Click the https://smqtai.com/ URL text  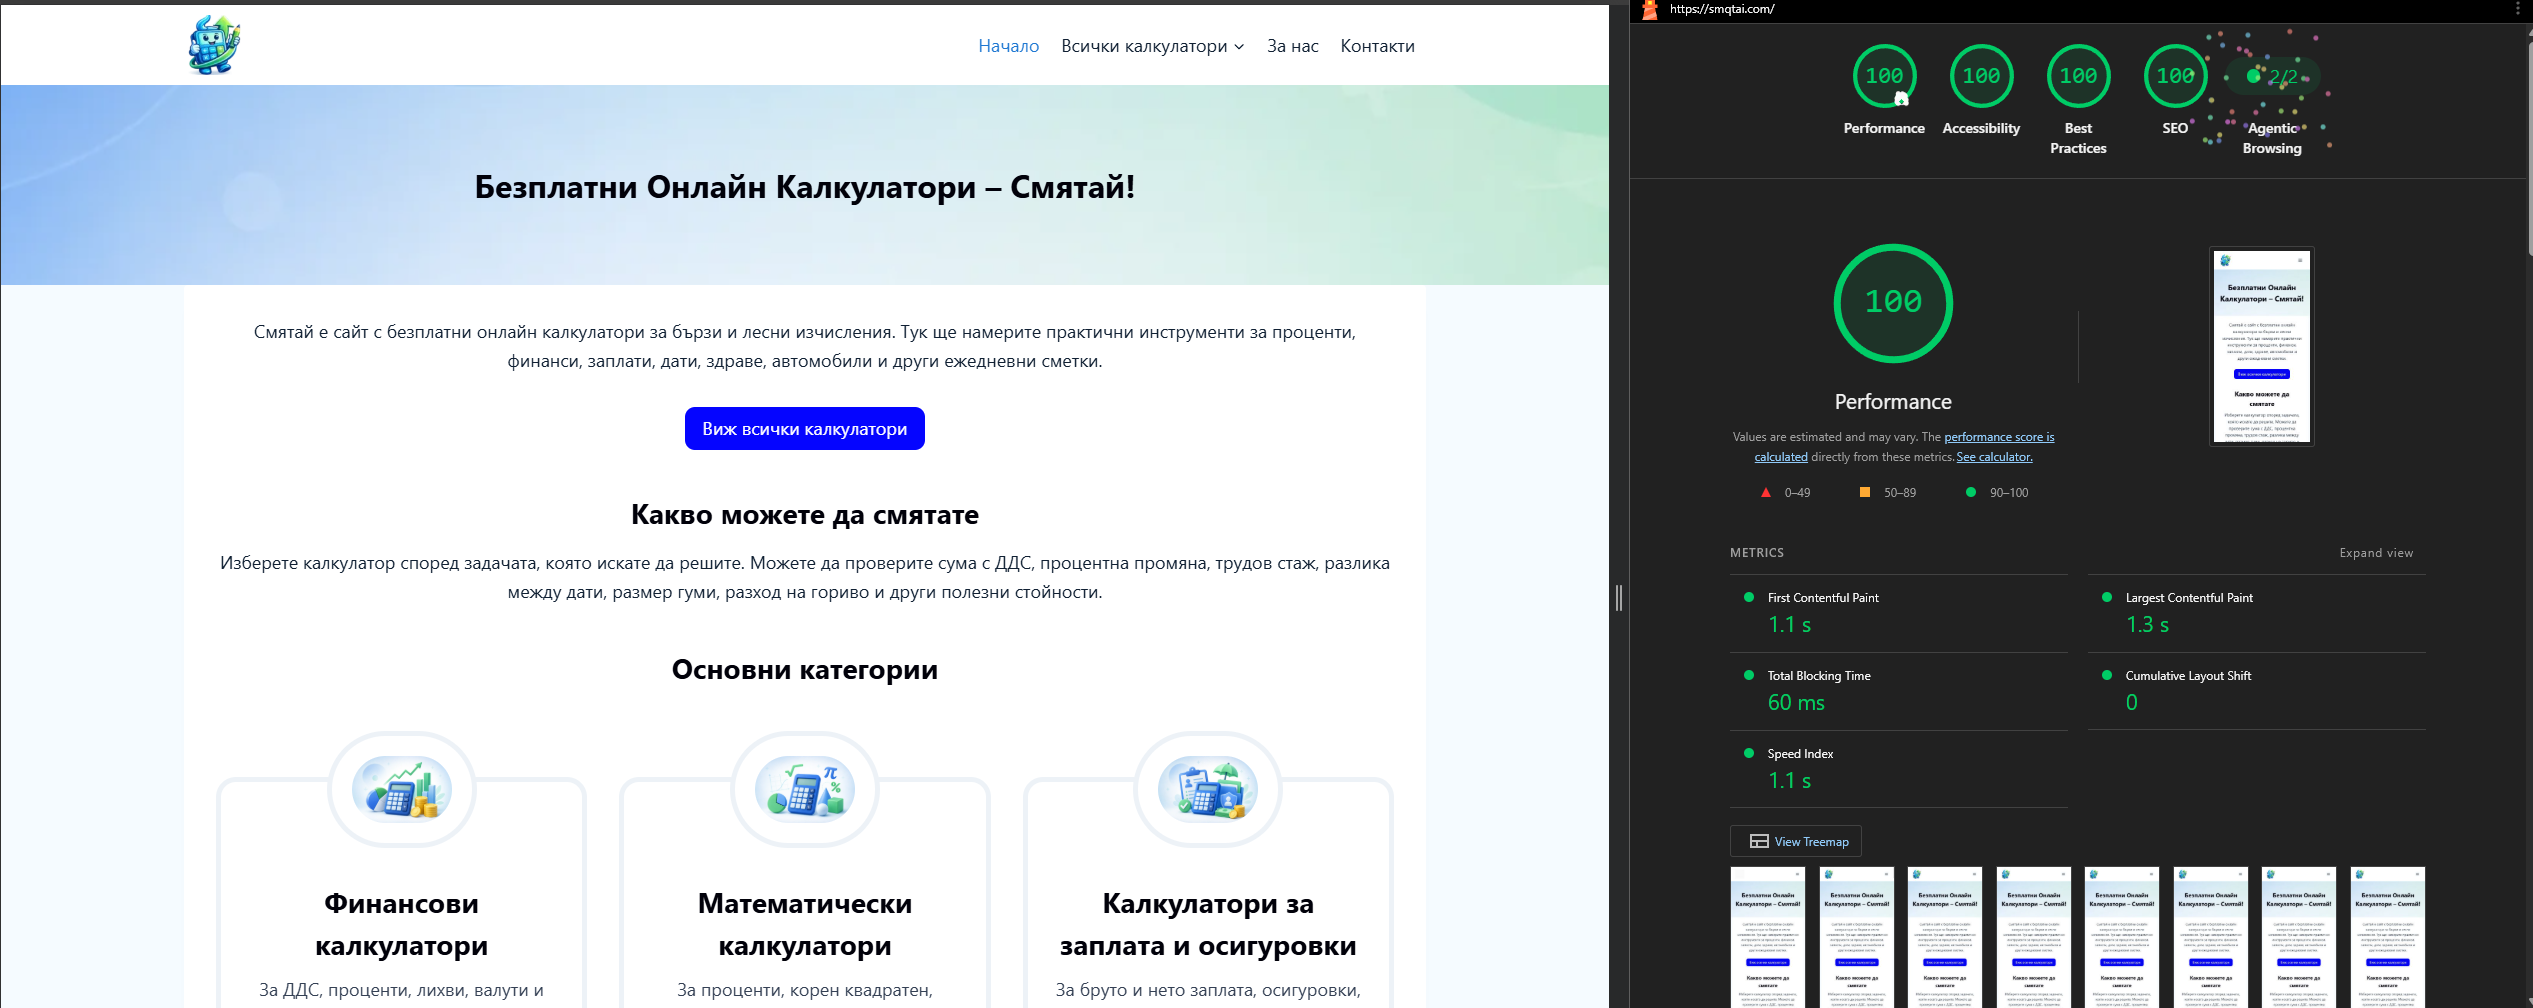click(1722, 9)
